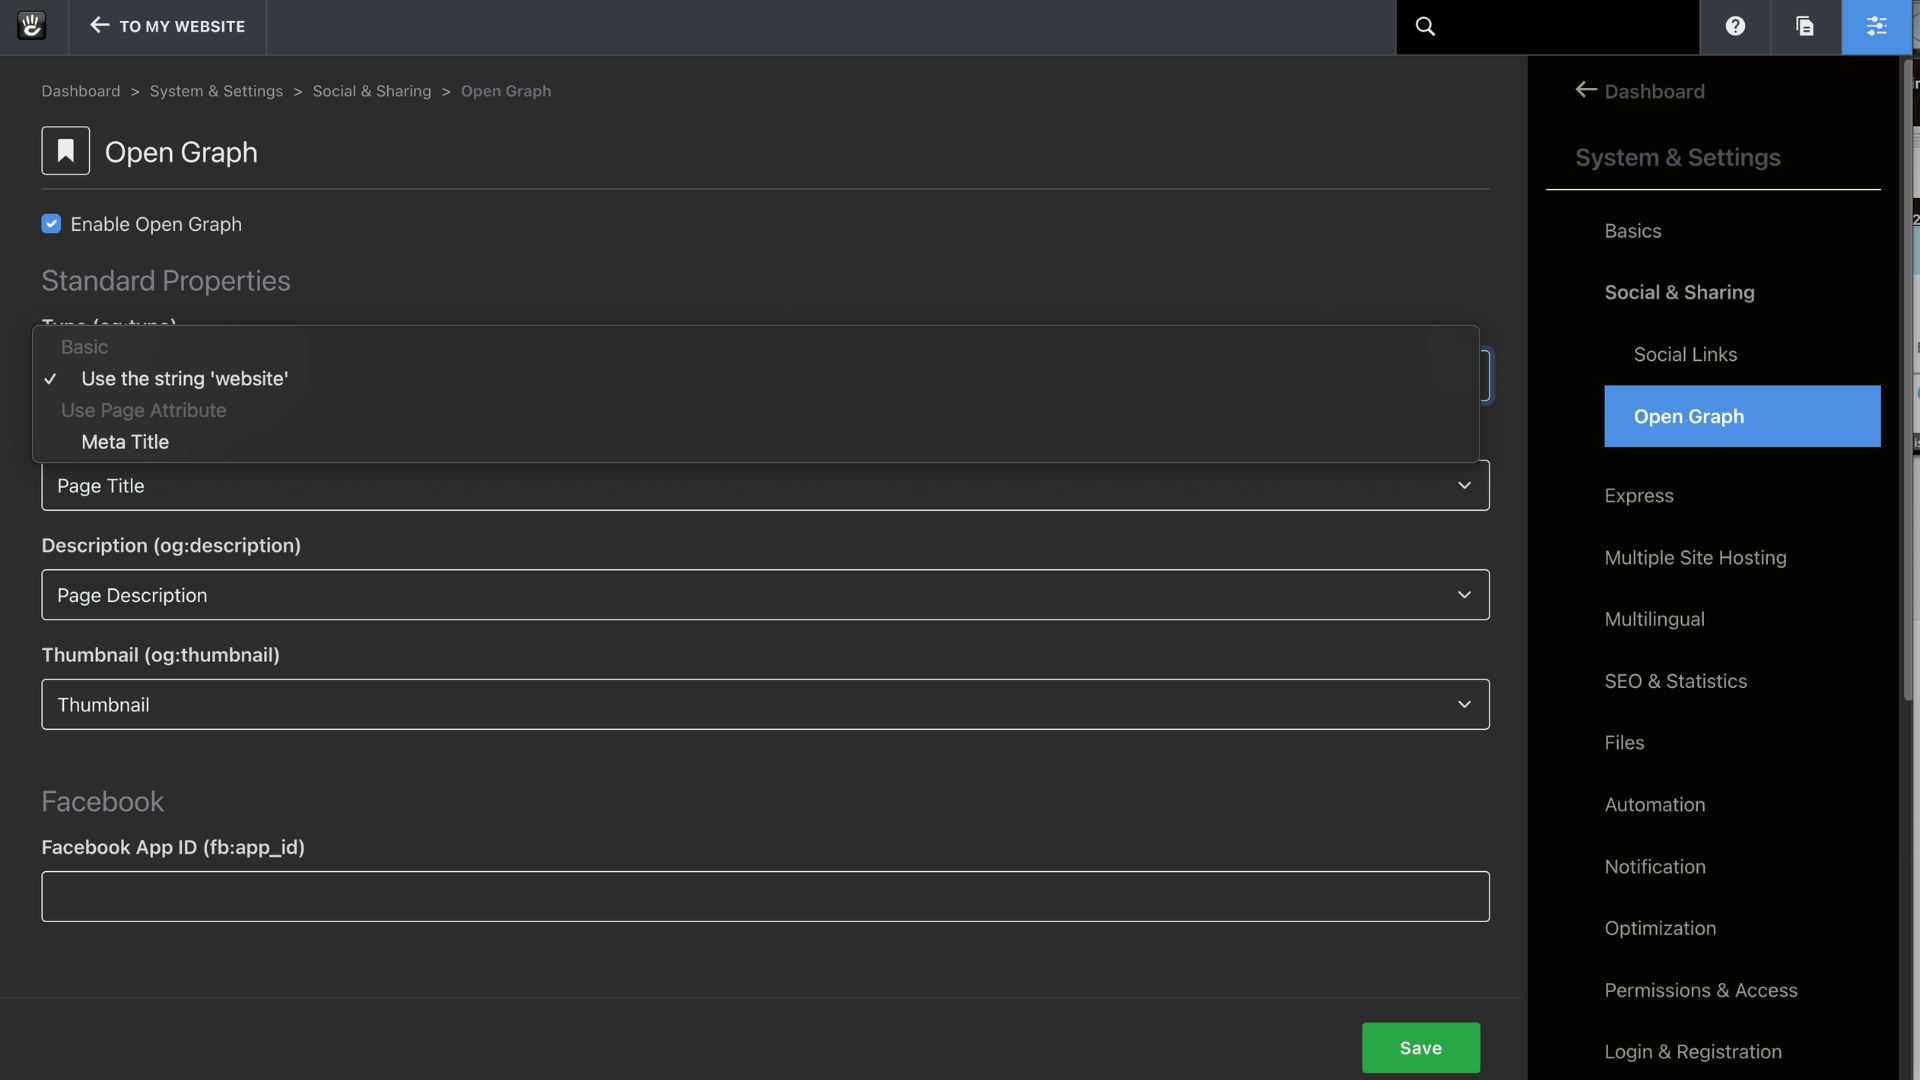The height and width of the screenshot is (1080, 1920).
Task: Open SEO & Statistics sidebar section
Action: point(1675,681)
